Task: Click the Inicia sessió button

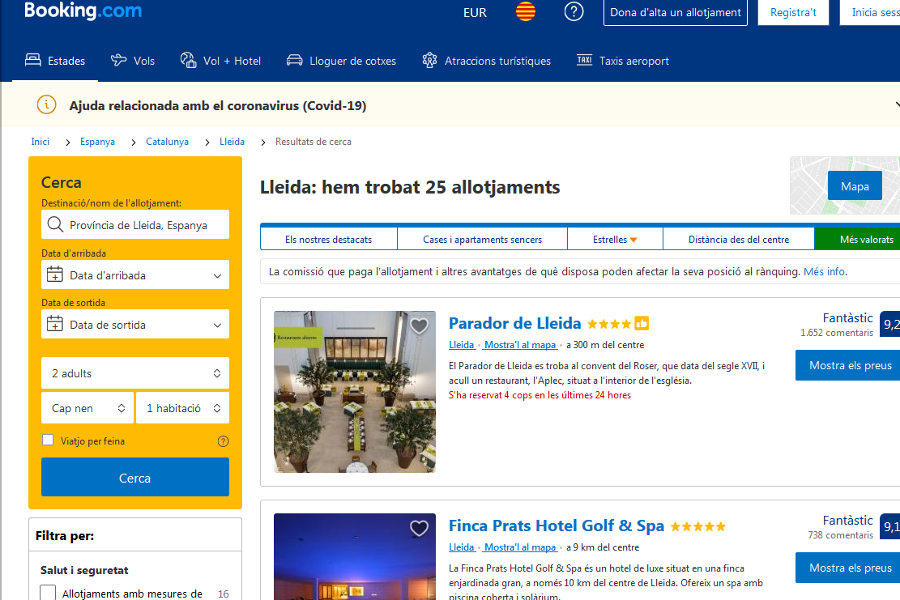Action: pyautogui.click(x=870, y=12)
